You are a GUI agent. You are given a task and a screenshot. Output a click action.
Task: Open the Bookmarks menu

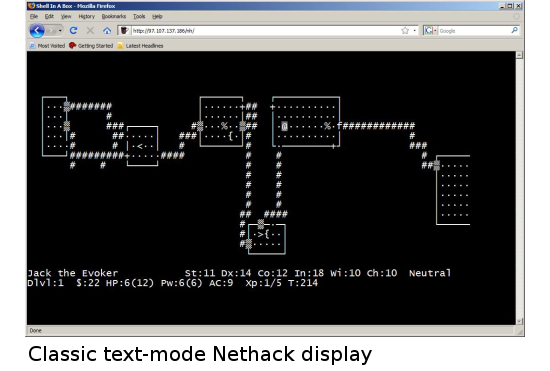pos(114,16)
